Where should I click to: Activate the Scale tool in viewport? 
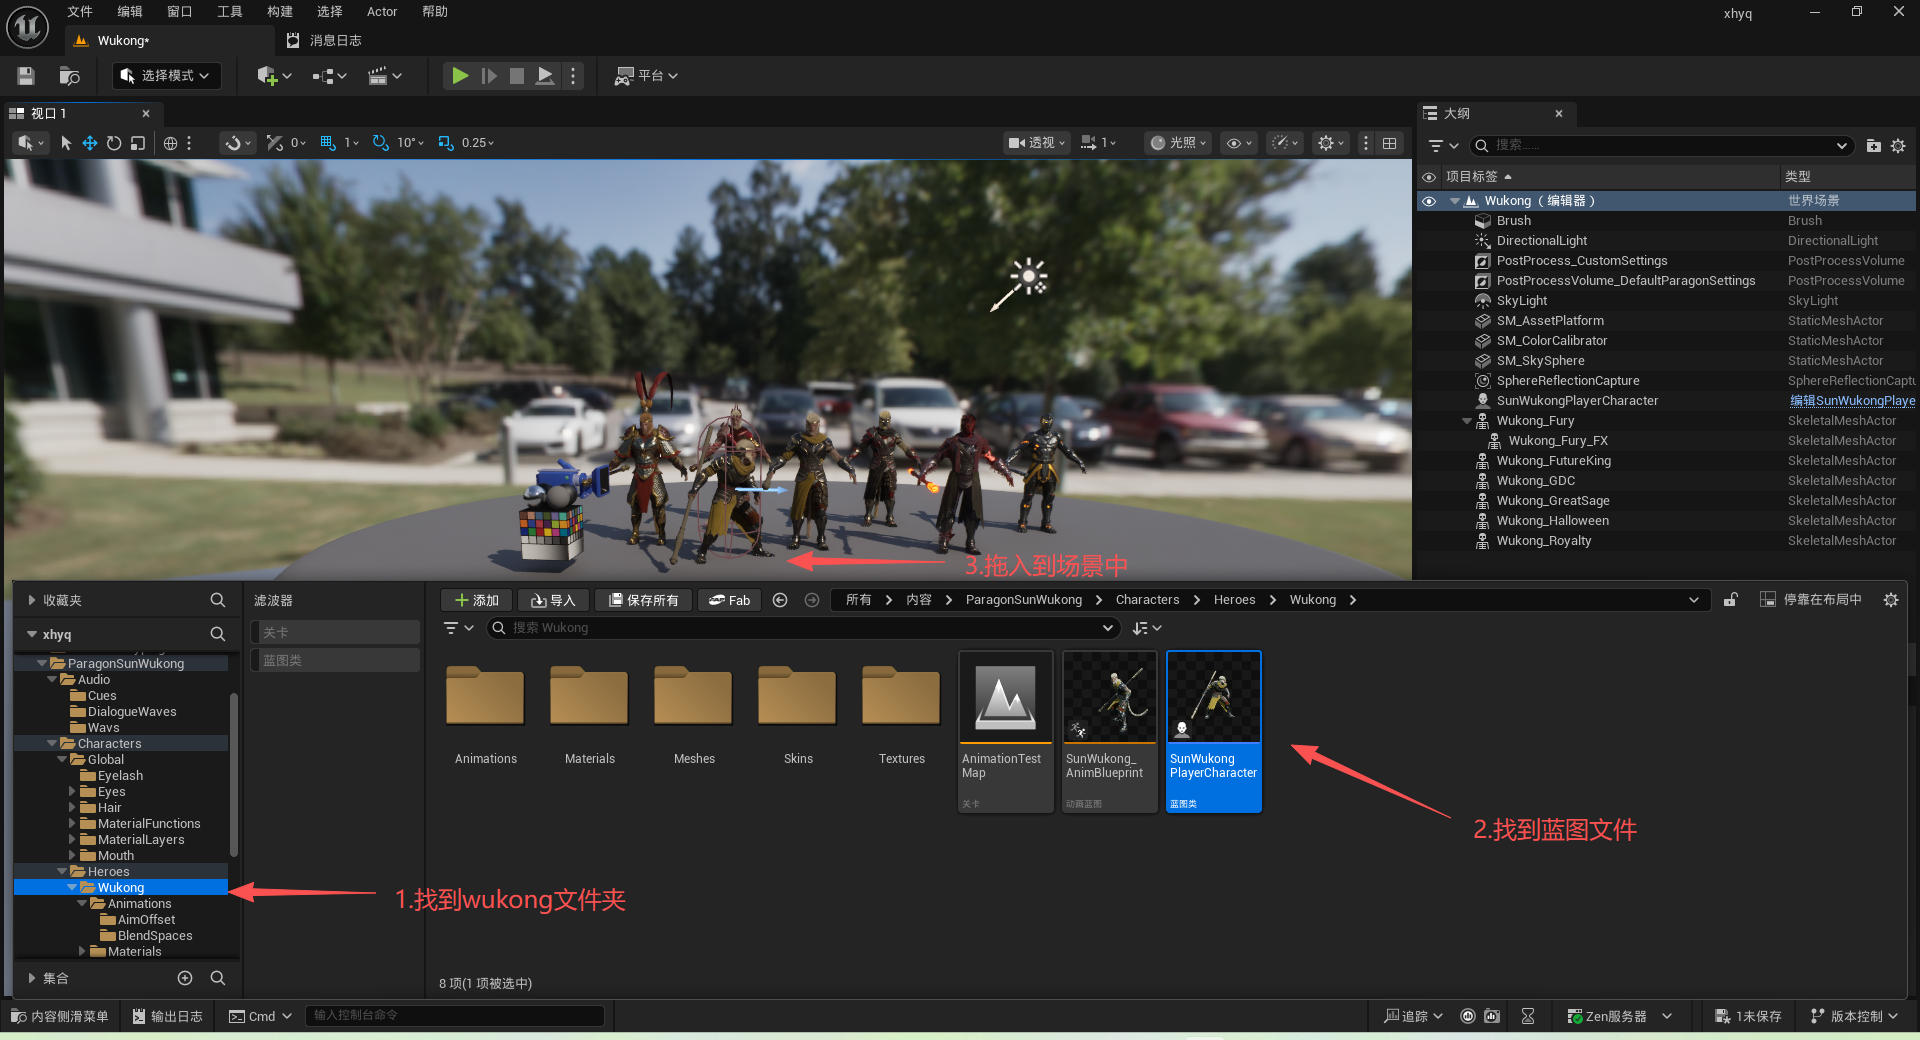pyautogui.click(x=138, y=143)
